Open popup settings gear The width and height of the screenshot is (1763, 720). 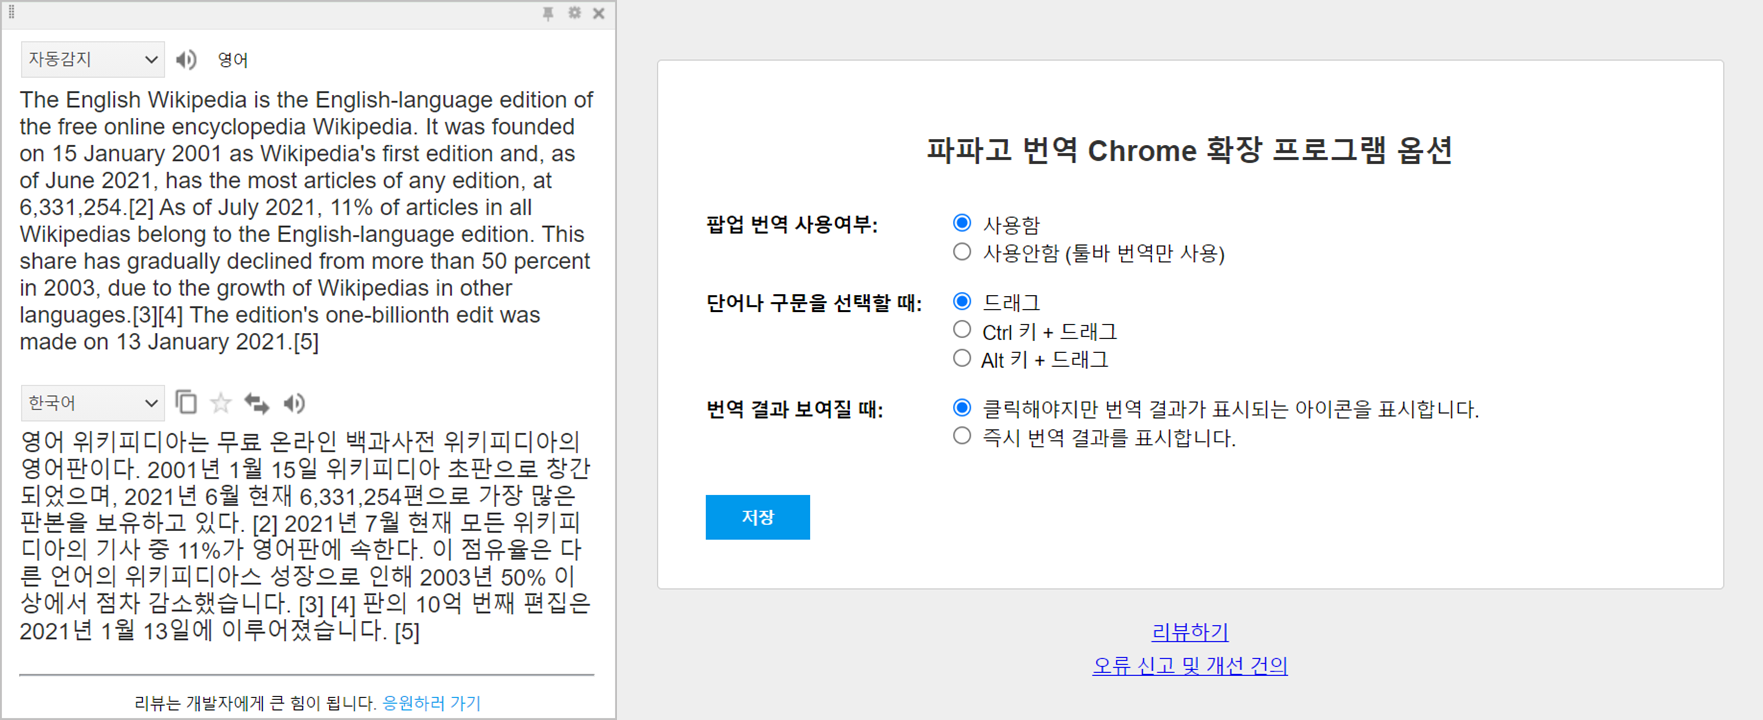(574, 13)
